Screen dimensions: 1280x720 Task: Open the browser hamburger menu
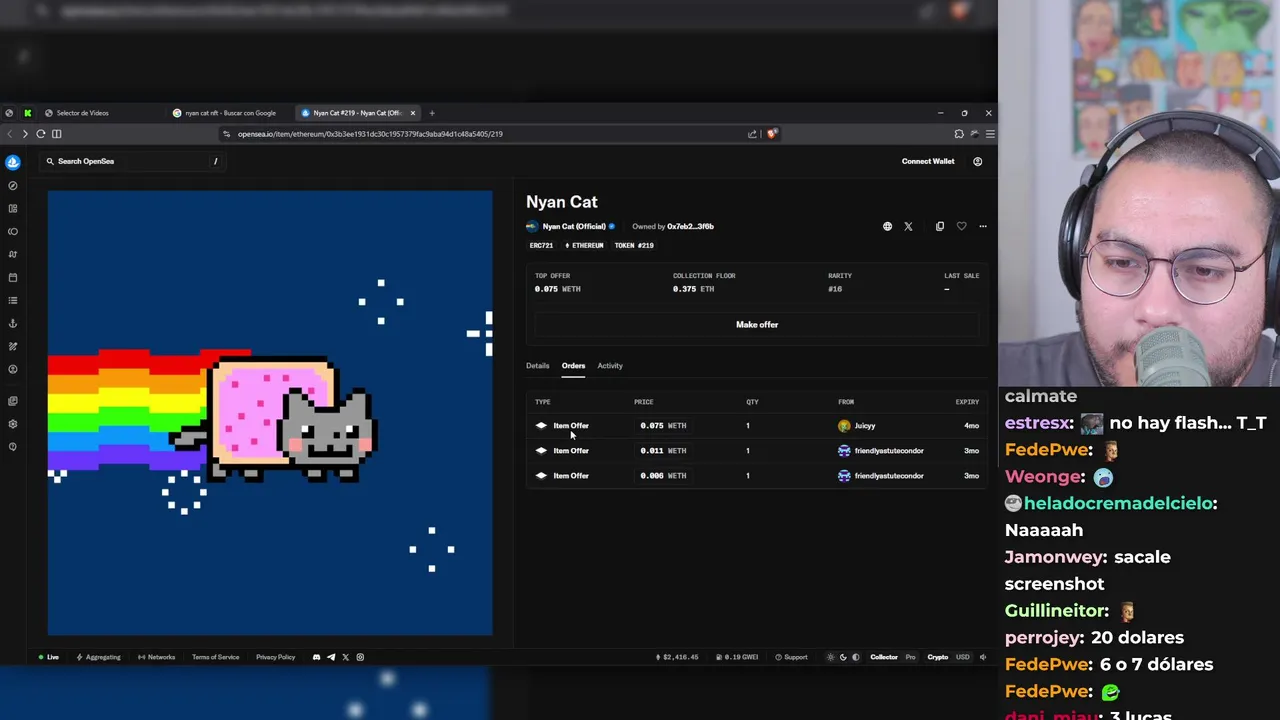[x=990, y=134]
